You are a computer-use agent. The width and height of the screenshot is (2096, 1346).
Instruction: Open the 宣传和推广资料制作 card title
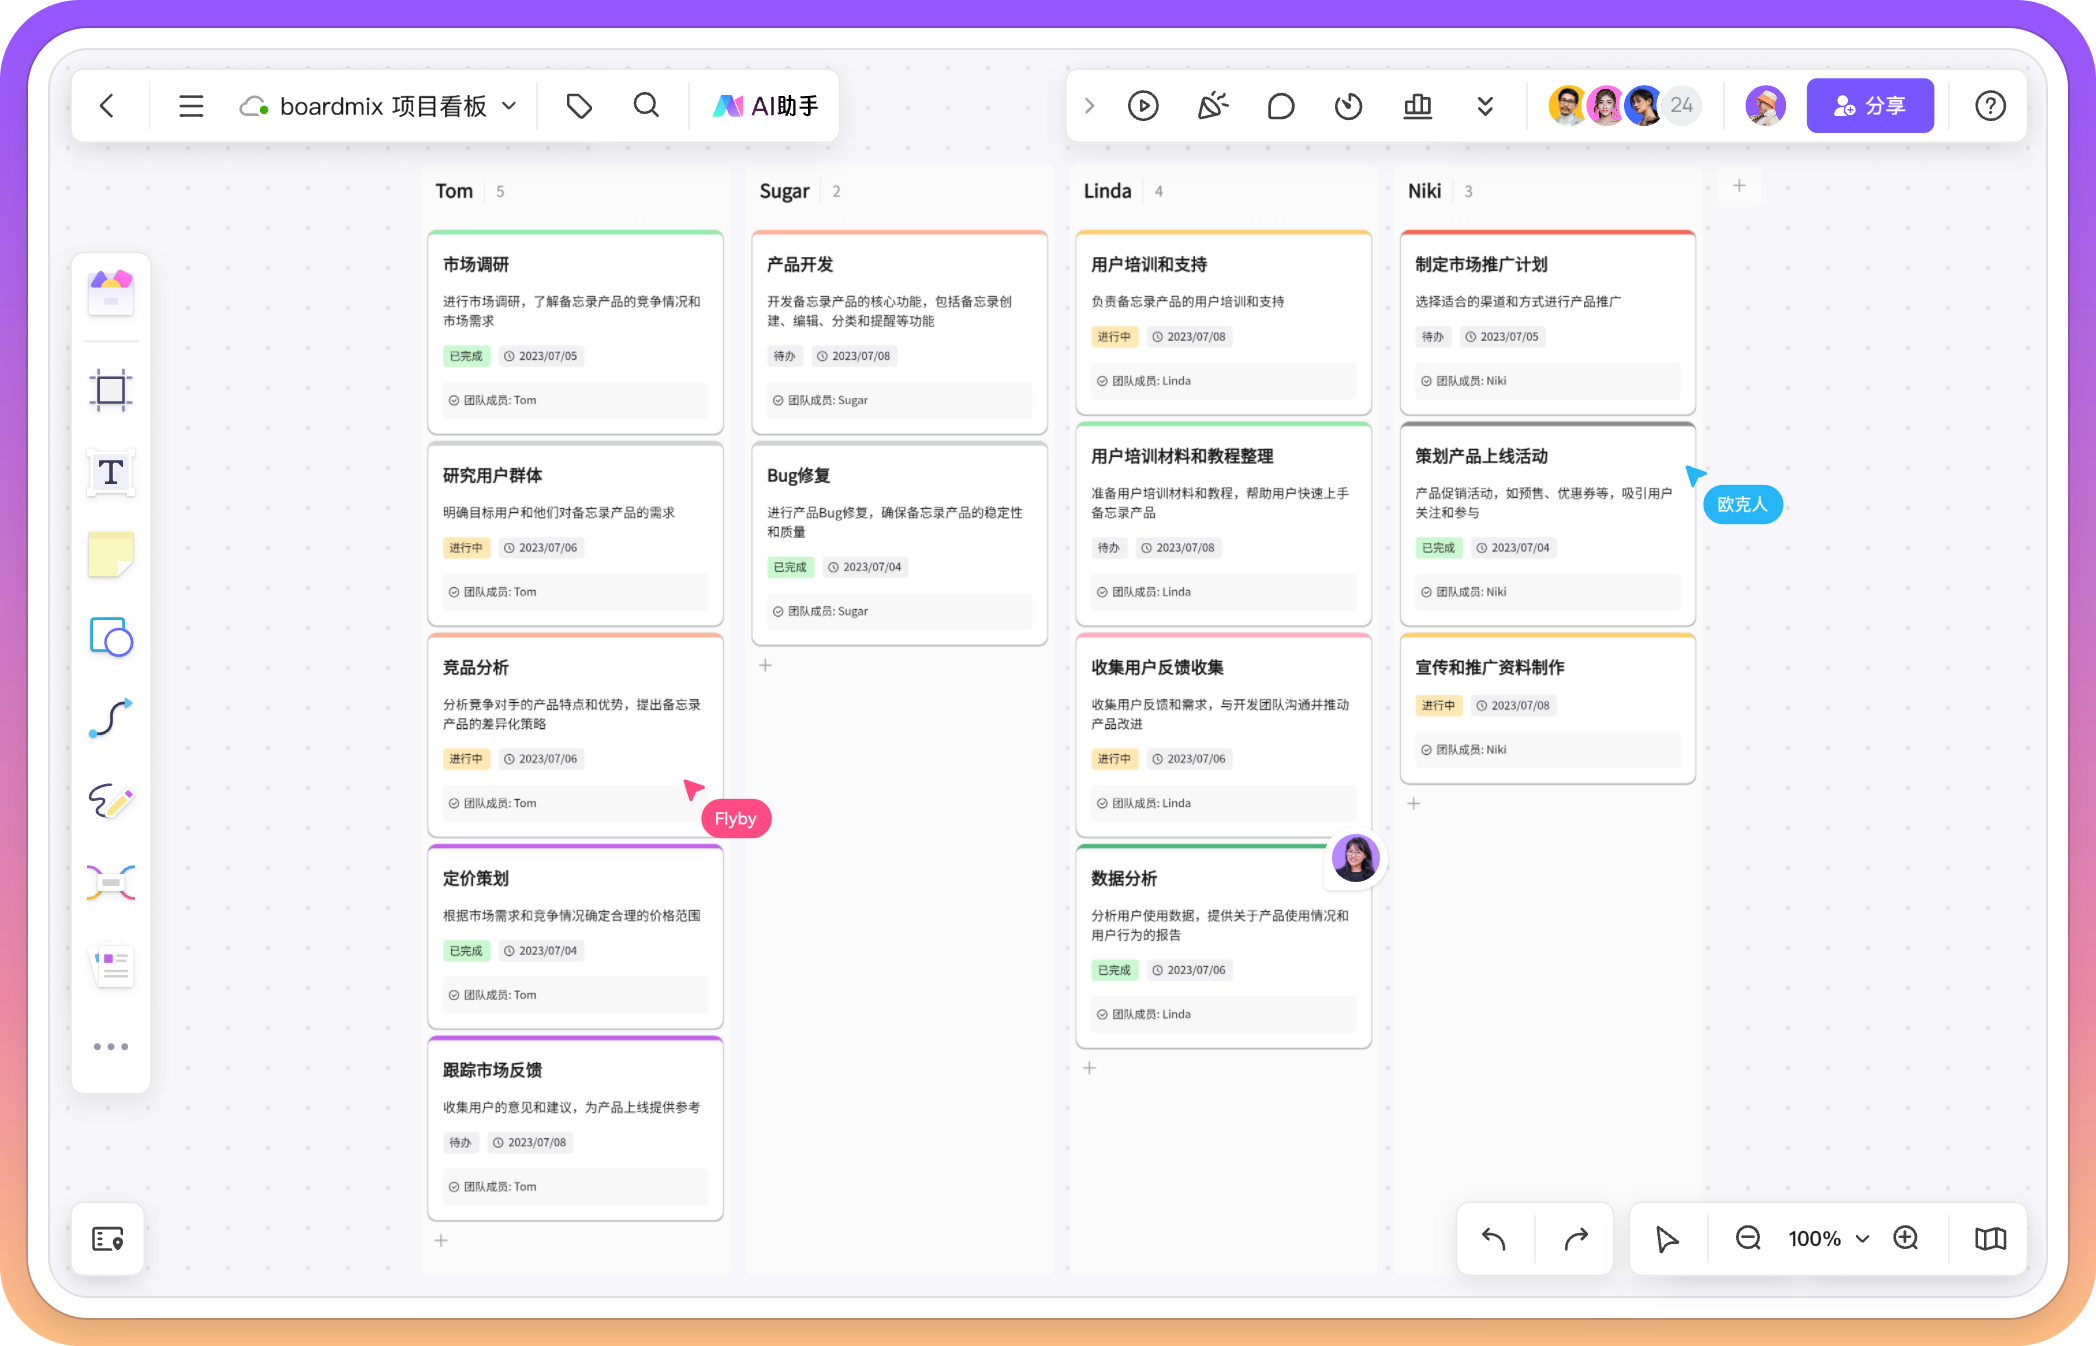coord(1490,668)
